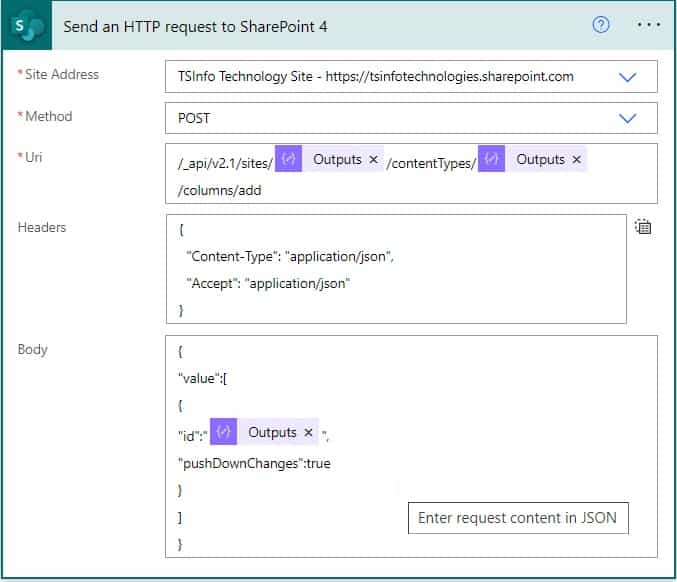This screenshot has width=677, height=582.
Task: Click the Uri label
Action: [33, 157]
